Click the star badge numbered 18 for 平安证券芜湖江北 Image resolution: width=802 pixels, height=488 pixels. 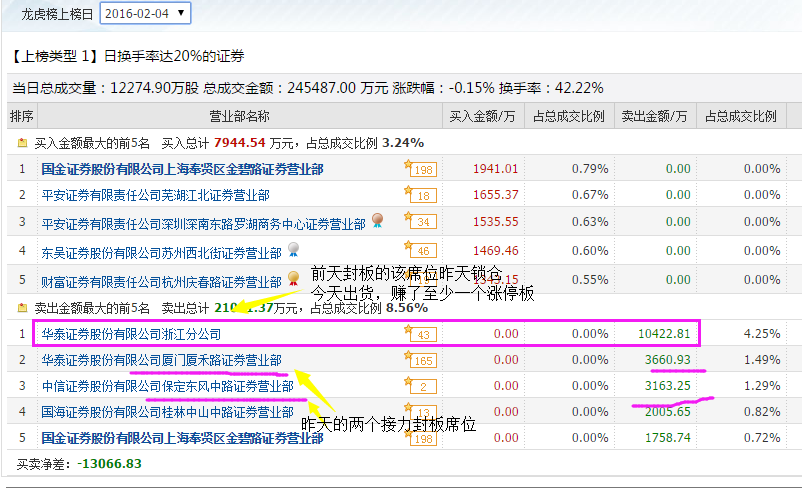coord(421,195)
